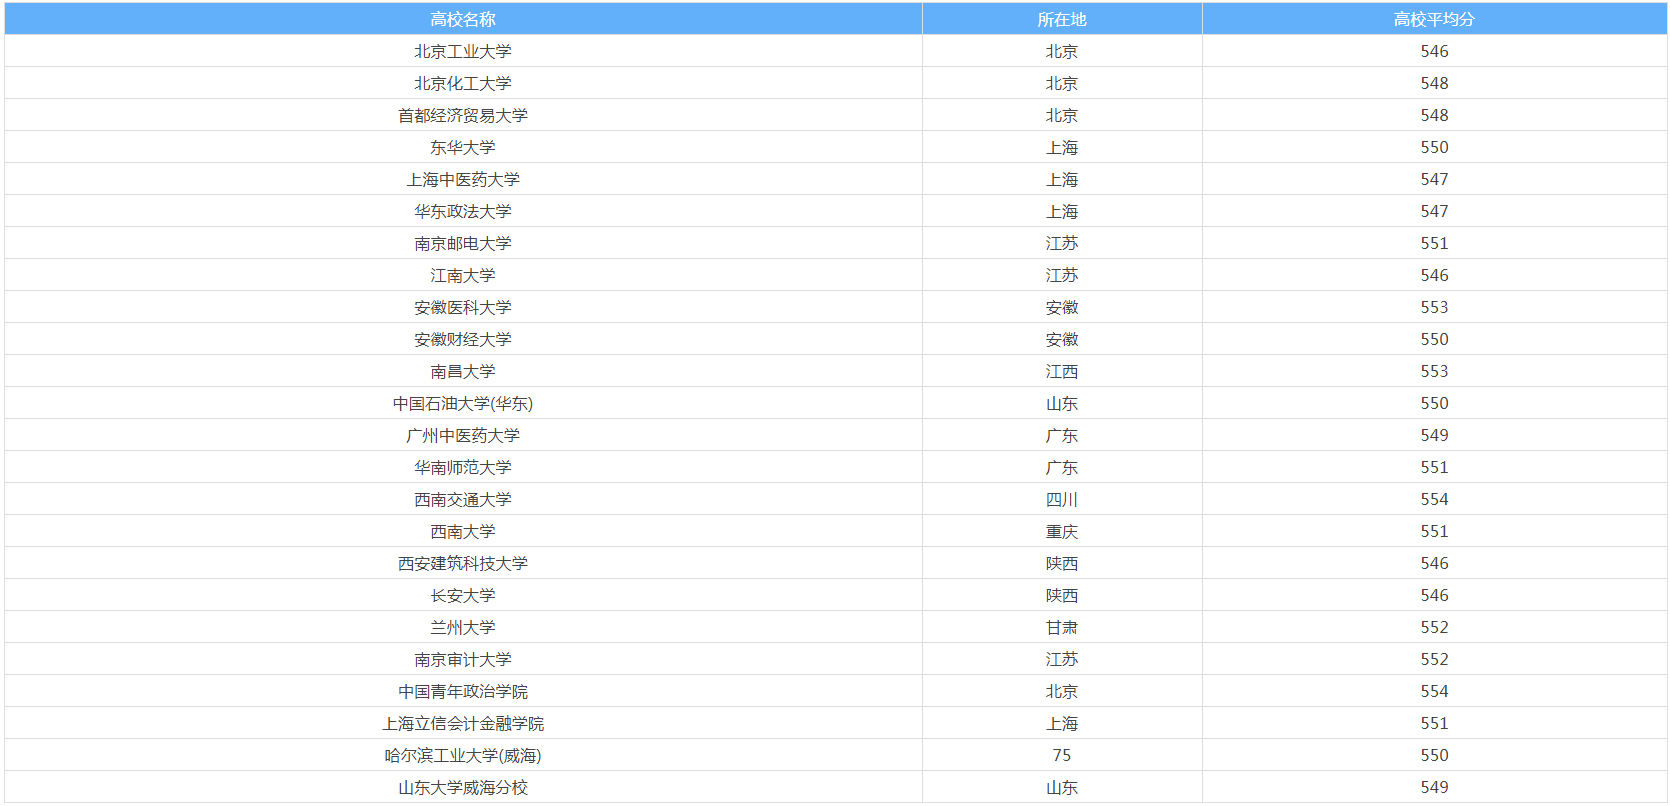Select the 南昌大学 cell
This screenshot has height=806, width=1670.
[x=463, y=371]
